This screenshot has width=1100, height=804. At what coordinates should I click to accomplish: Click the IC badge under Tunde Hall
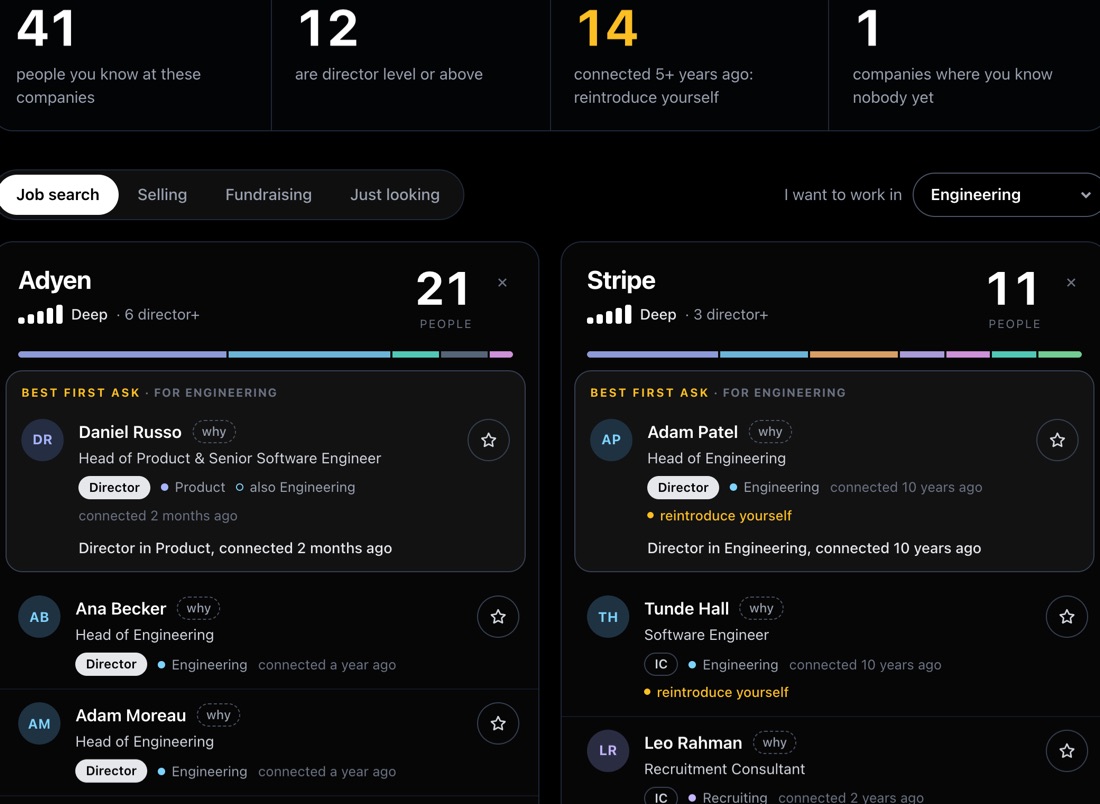click(661, 664)
